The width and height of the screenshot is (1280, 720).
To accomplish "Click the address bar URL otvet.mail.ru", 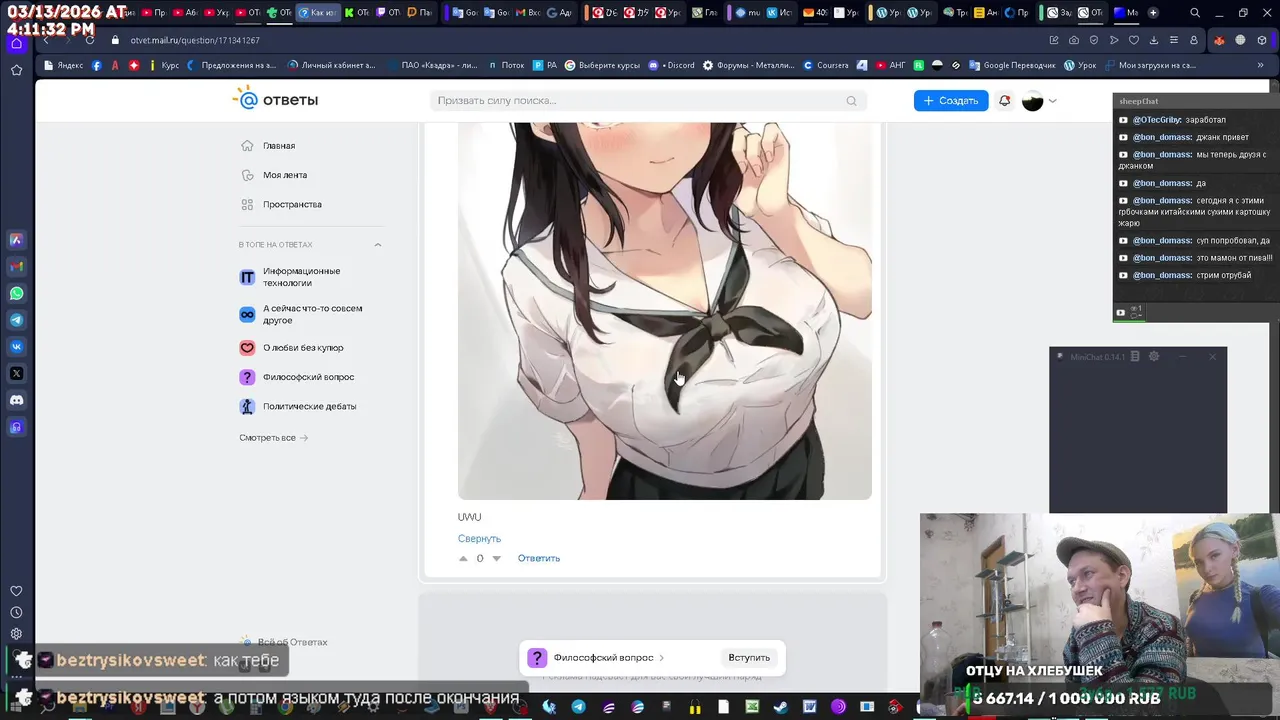I will (195, 40).
